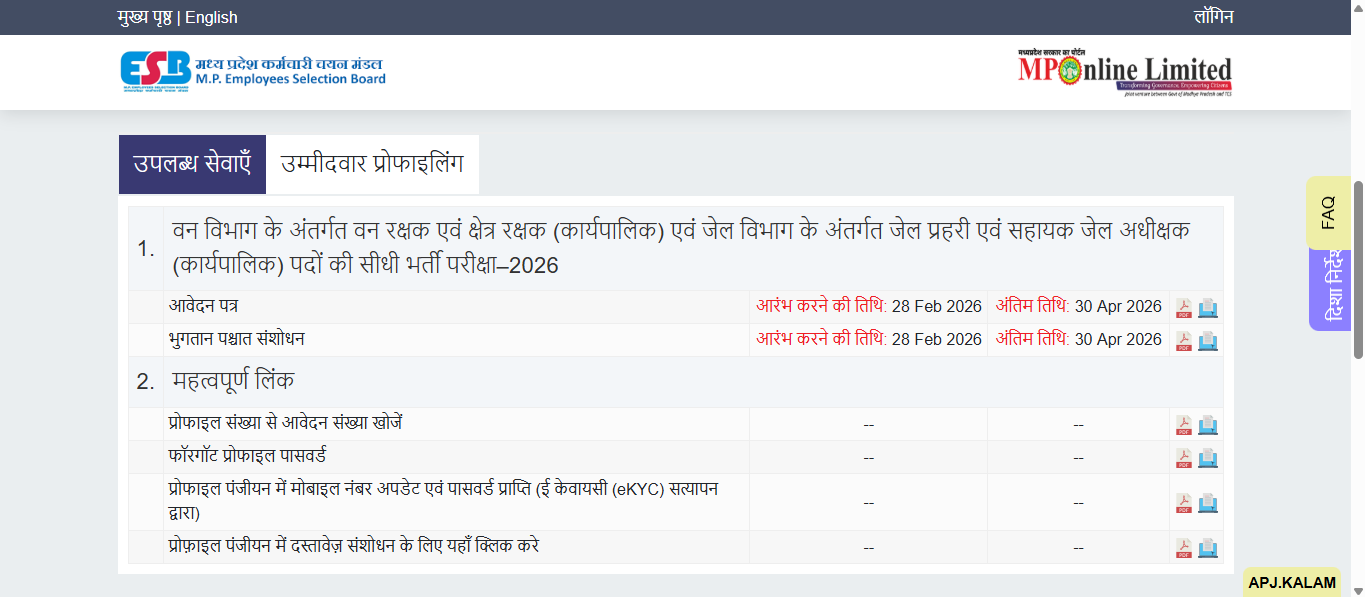Click the apply icon for भुगतान पश्चात संशोधन
Viewport: 1365px width, 597px height.
pos(1207,339)
